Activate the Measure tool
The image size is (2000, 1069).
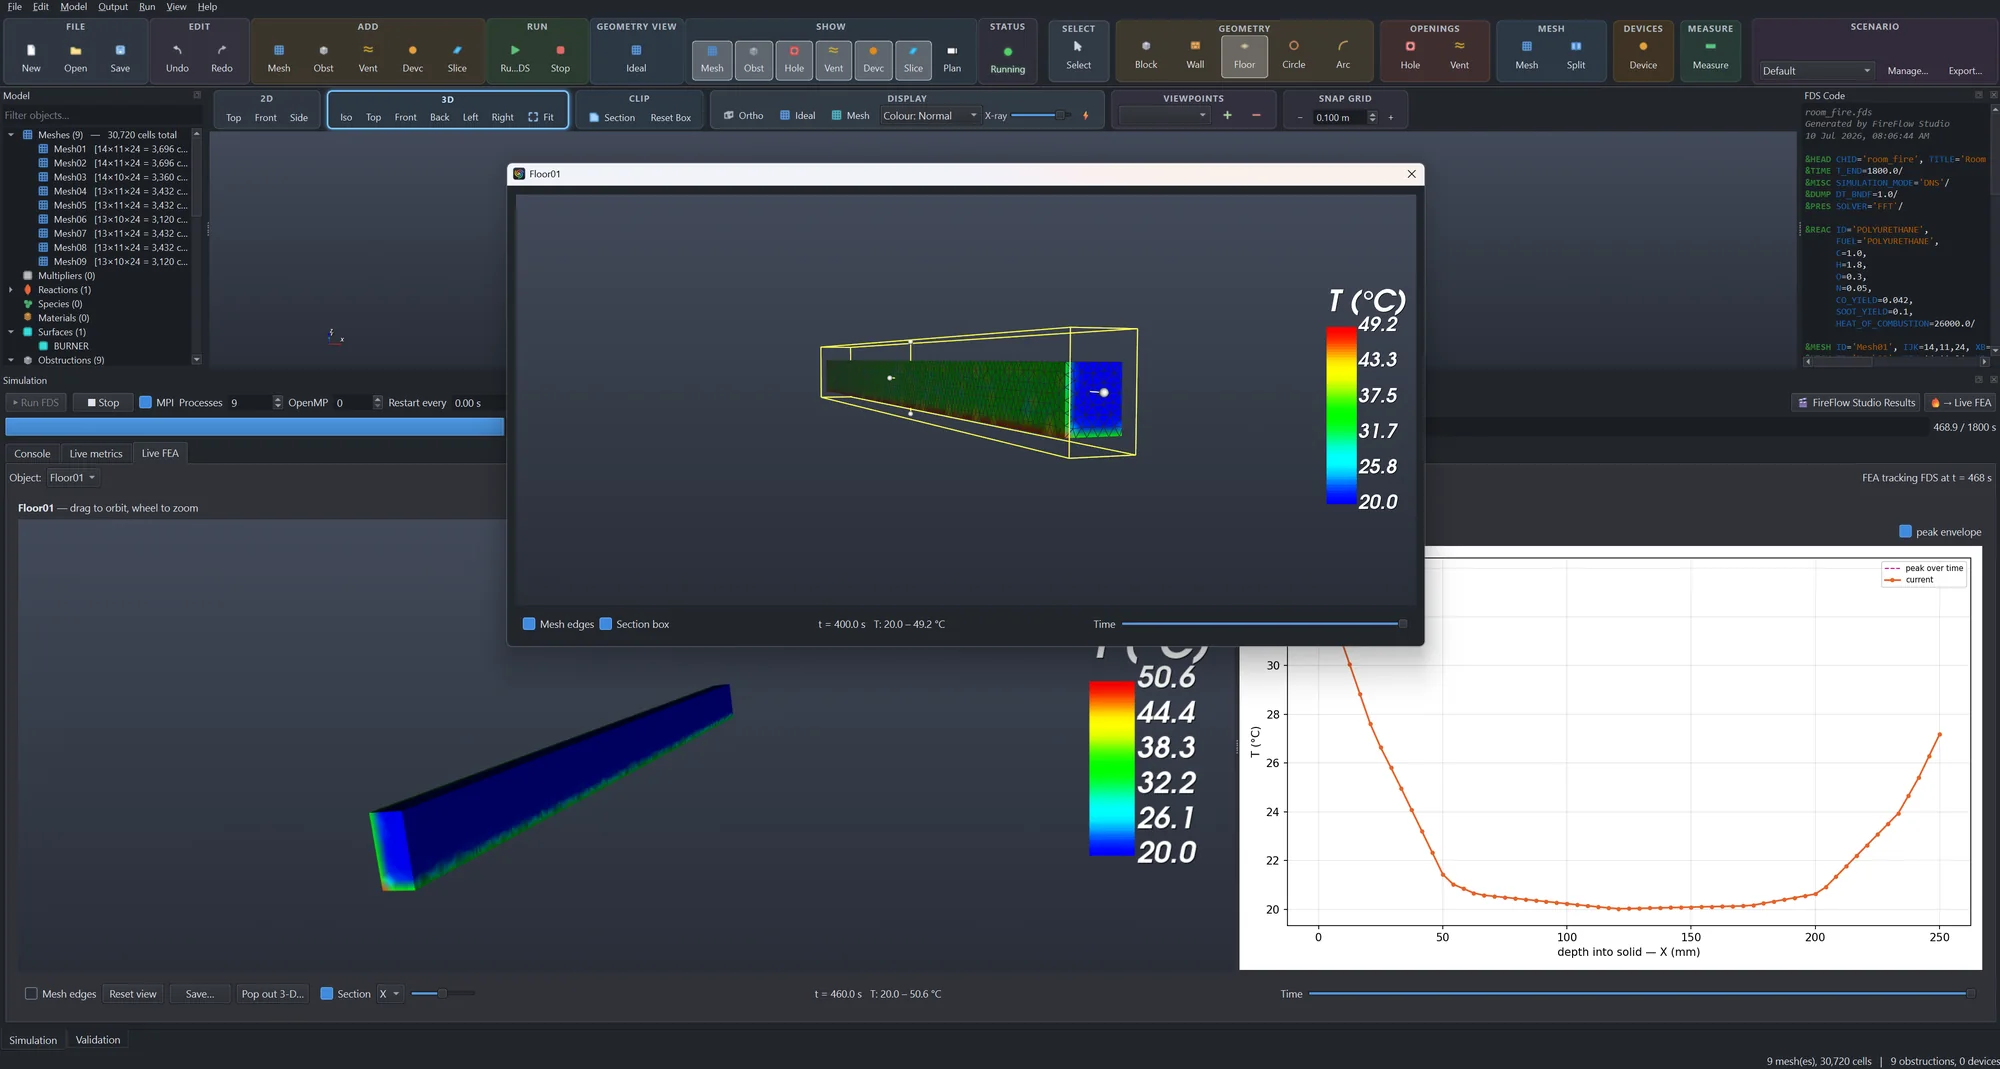pyautogui.click(x=1710, y=55)
